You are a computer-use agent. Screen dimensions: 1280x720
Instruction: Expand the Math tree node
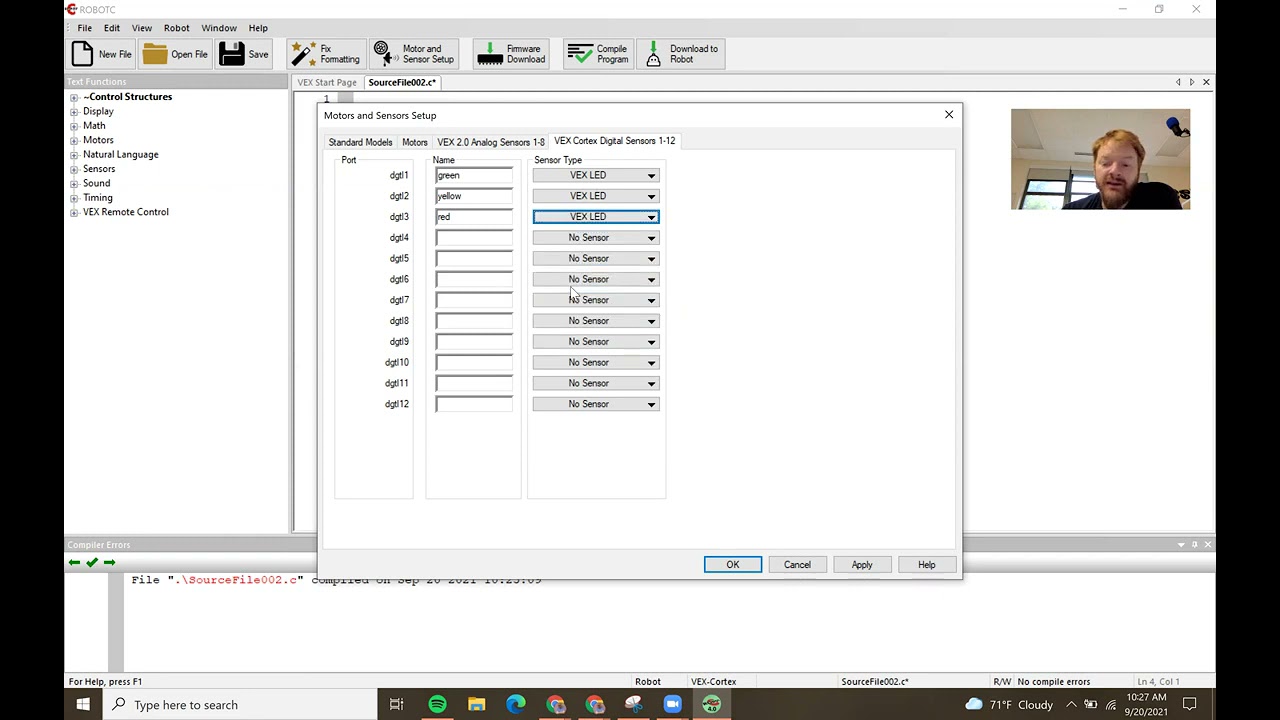pyautogui.click(x=74, y=126)
